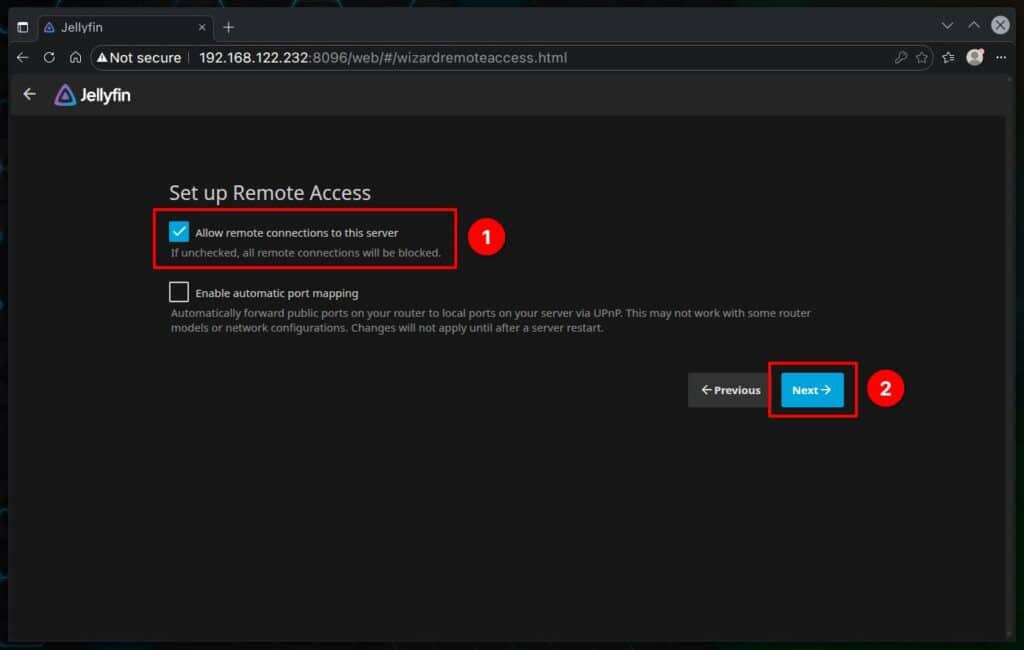Open browser profile avatar
The width and height of the screenshot is (1024, 650).
click(975, 58)
